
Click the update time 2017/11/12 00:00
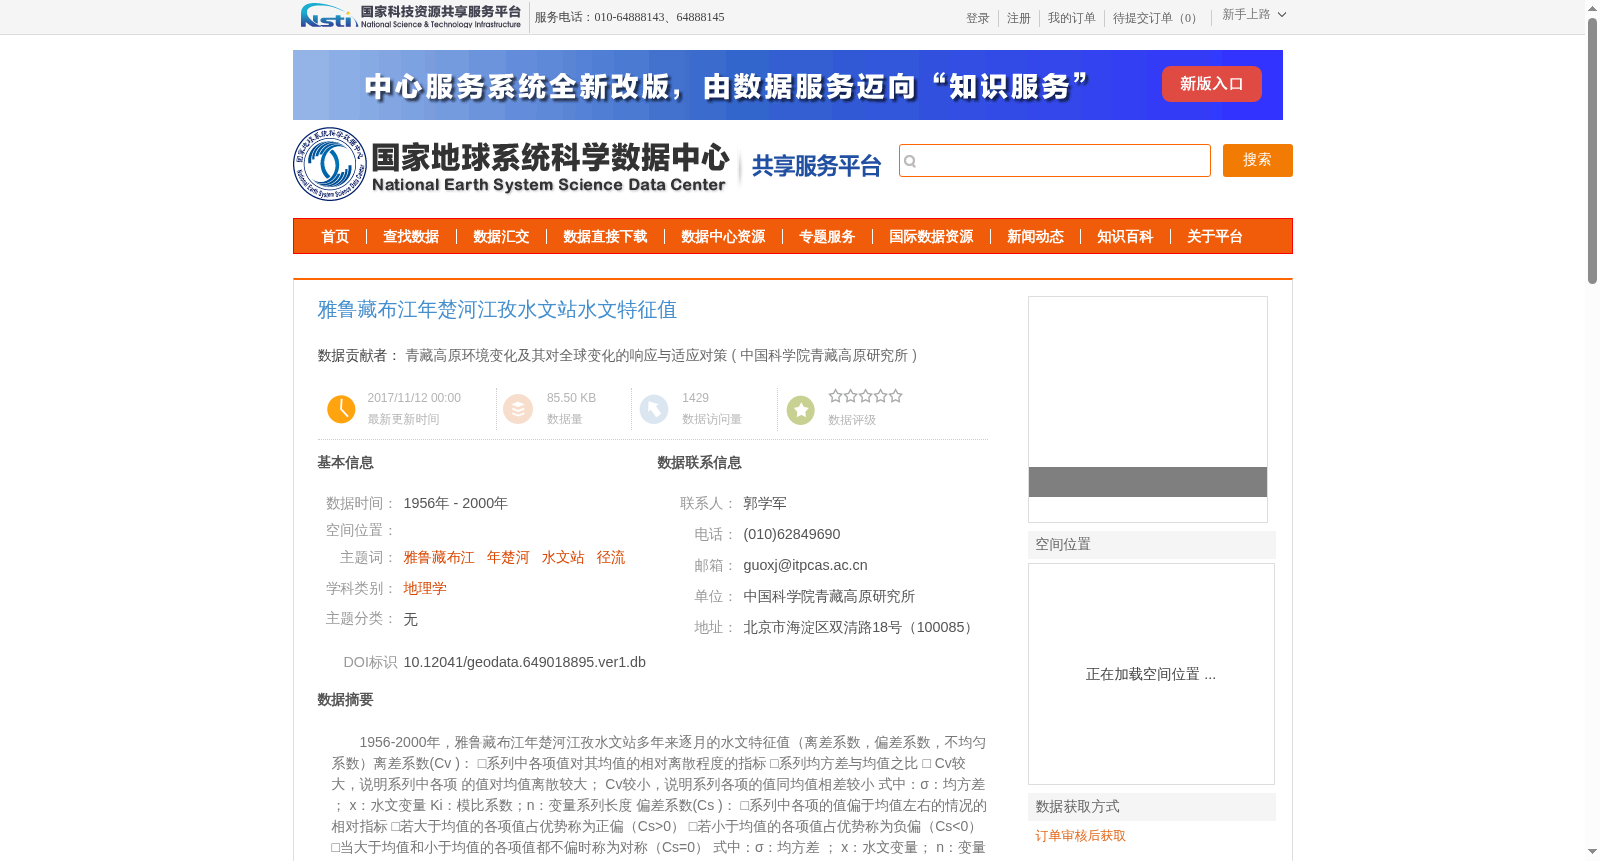tap(414, 398)
